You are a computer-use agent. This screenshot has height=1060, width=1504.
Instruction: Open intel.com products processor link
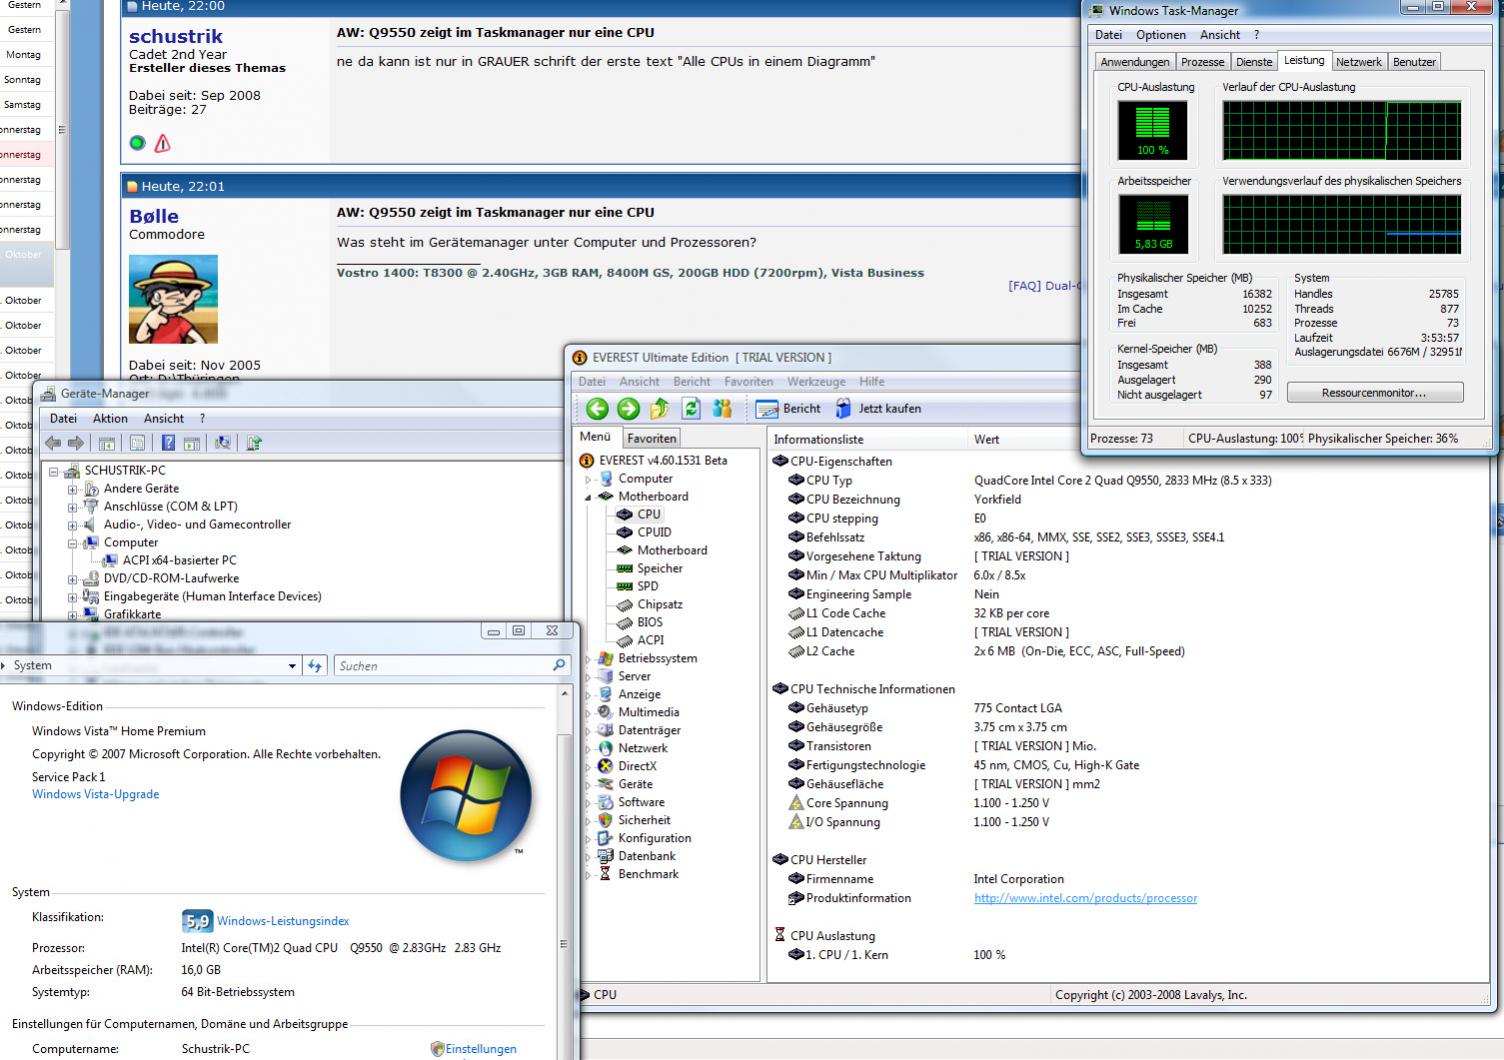point(1085,898)
